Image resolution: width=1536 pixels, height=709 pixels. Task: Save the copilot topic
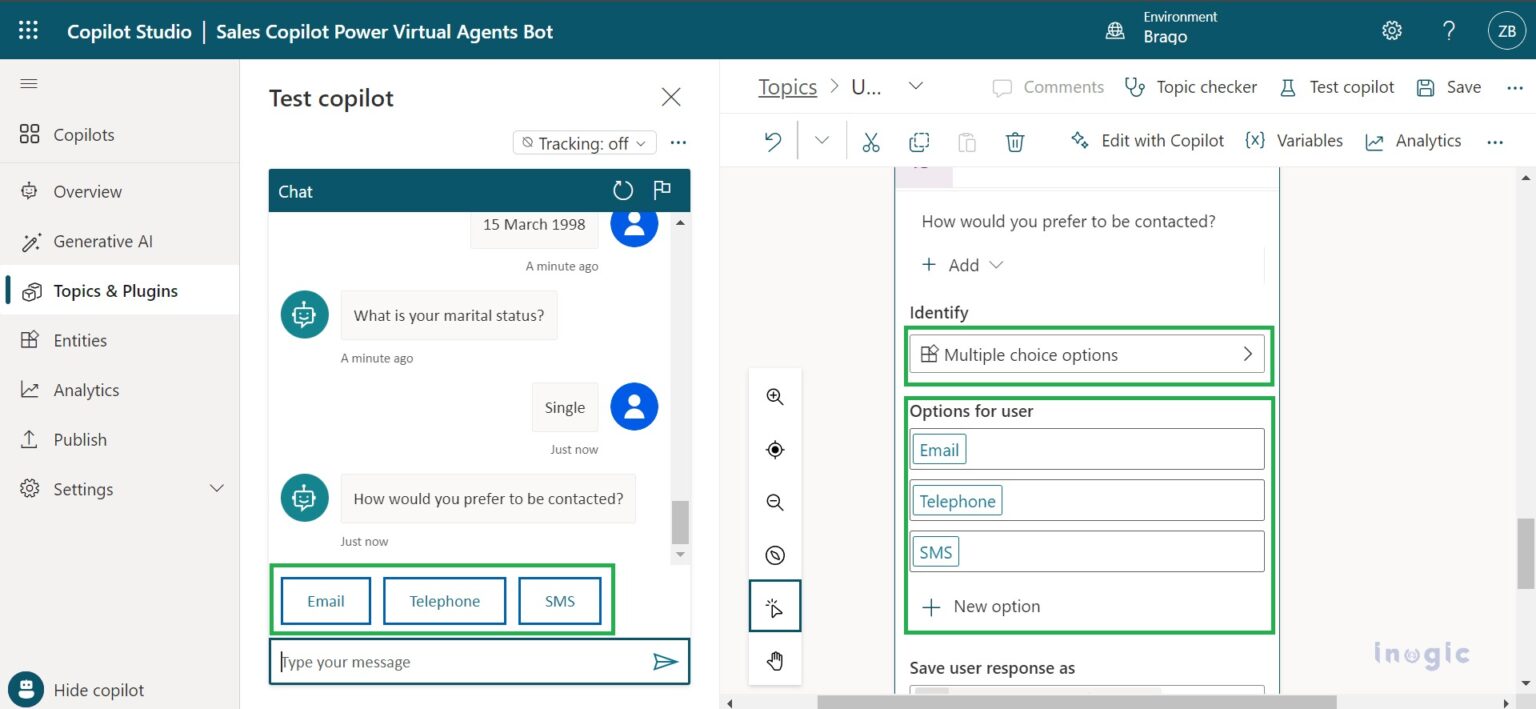pos(1448,87)
